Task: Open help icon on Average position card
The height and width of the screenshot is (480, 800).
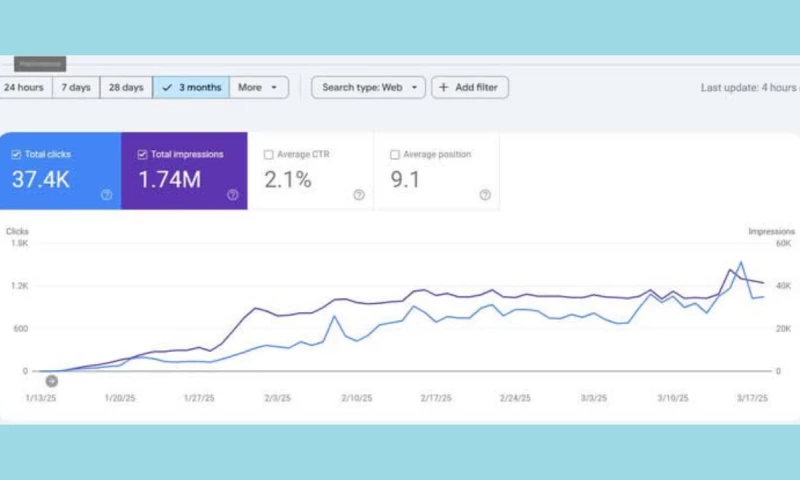Action: click(x=485, y=195)
